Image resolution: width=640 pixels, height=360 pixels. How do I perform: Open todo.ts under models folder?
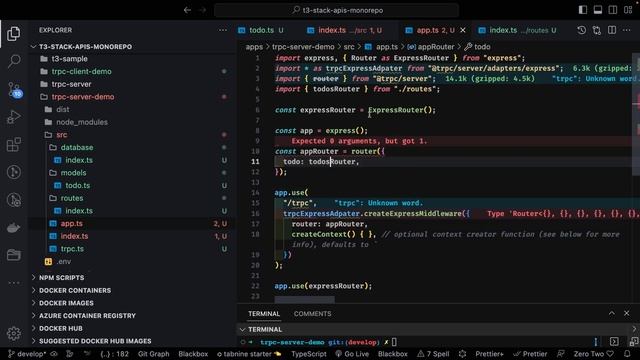coord(78,185)
